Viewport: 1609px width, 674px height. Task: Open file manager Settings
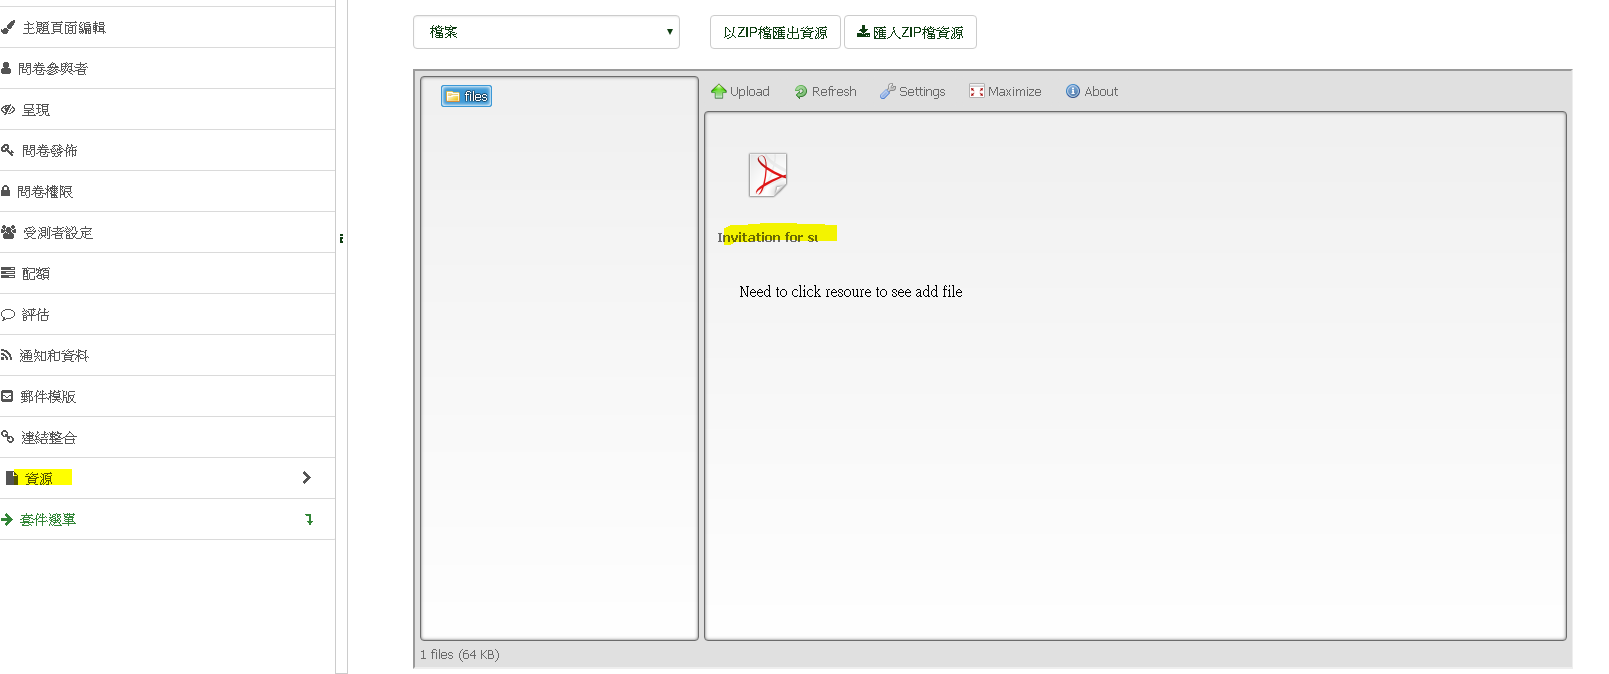(x=912, y=92)
